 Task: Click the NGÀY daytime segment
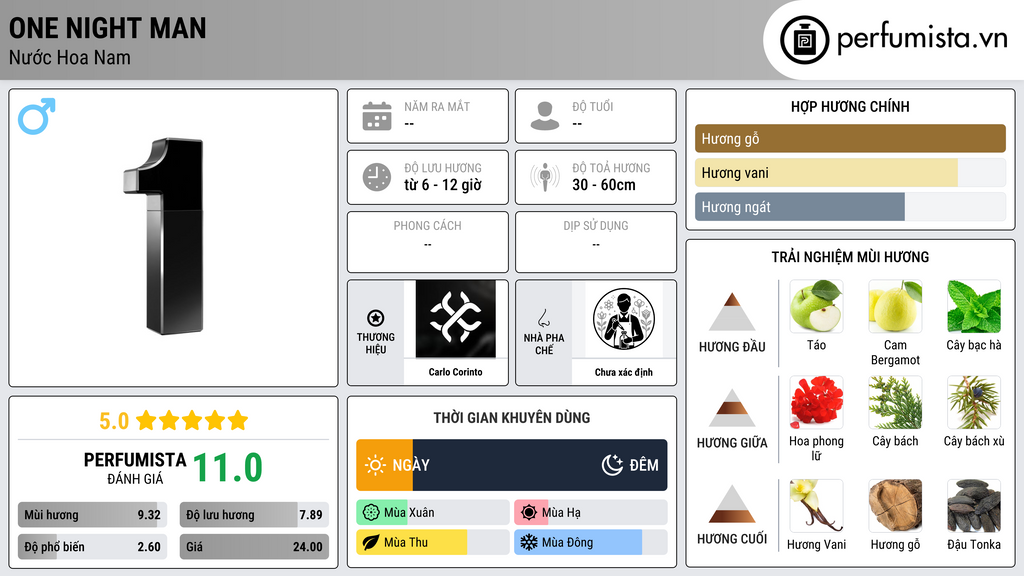click(385, 465)
